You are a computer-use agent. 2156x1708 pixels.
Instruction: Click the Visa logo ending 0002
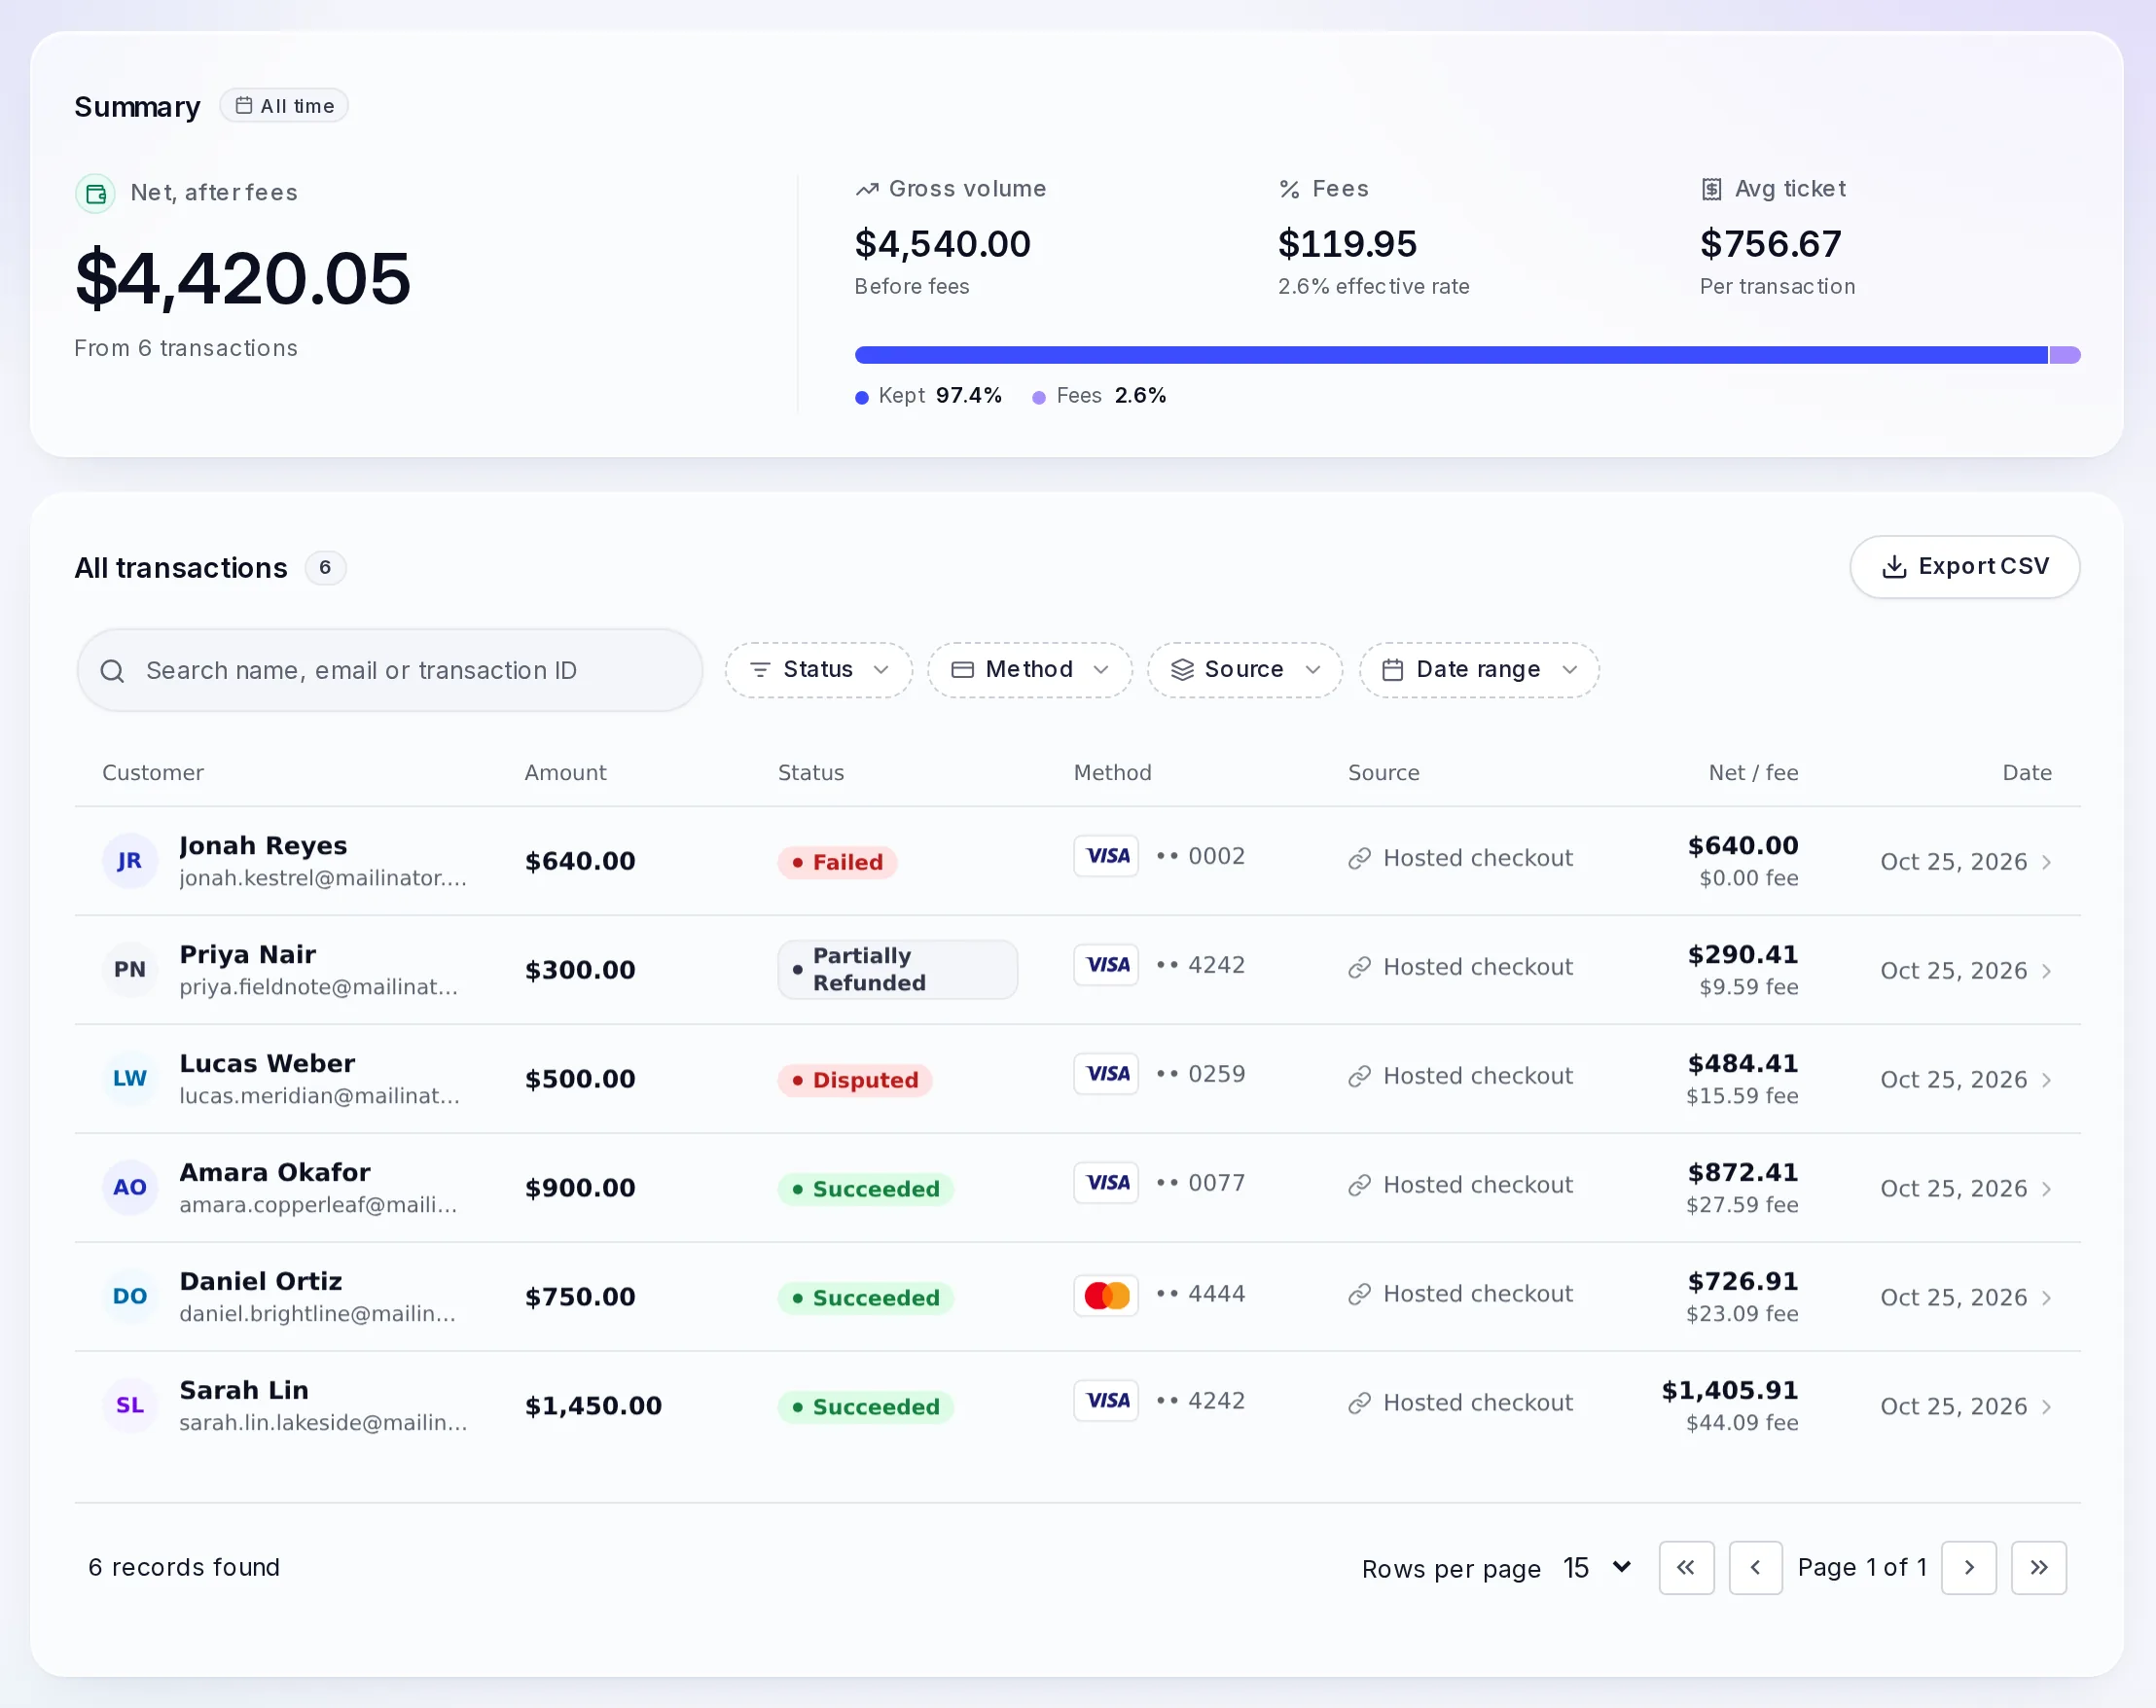[x=1106, y=856]
